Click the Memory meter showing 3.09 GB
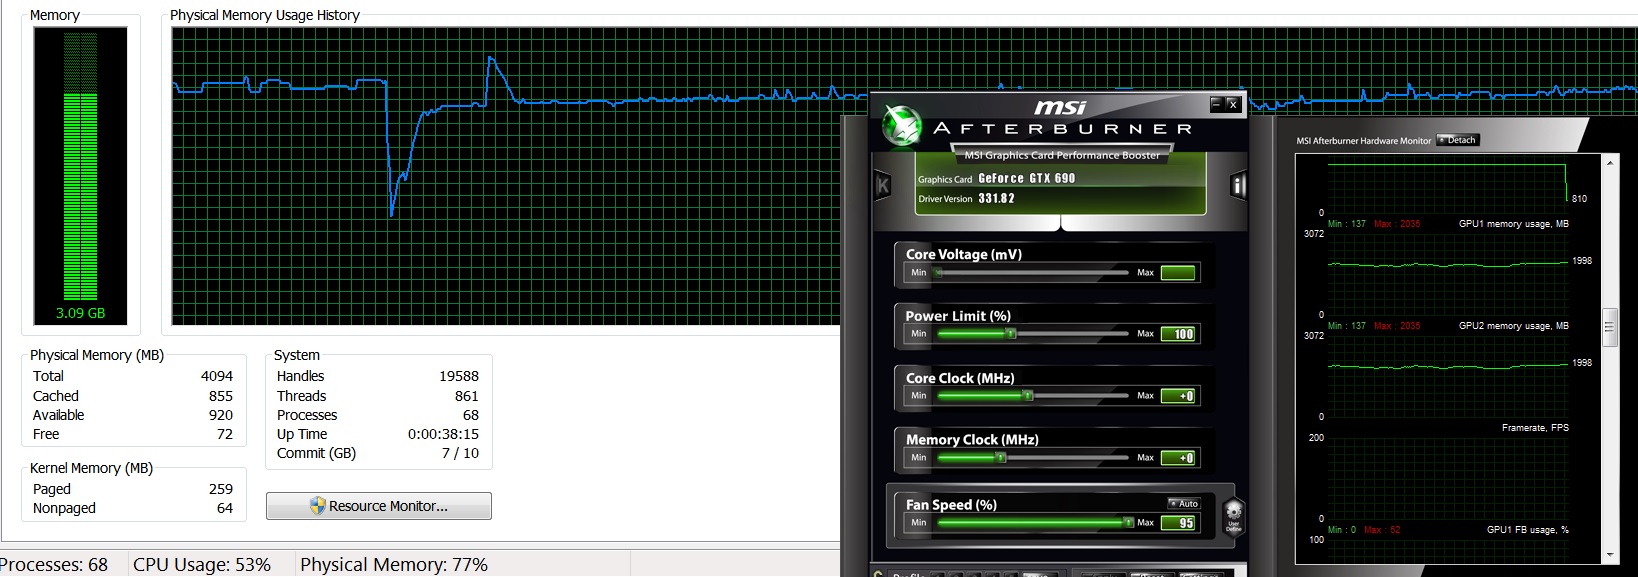The image size is (1638, 577). tap(80, 174)
